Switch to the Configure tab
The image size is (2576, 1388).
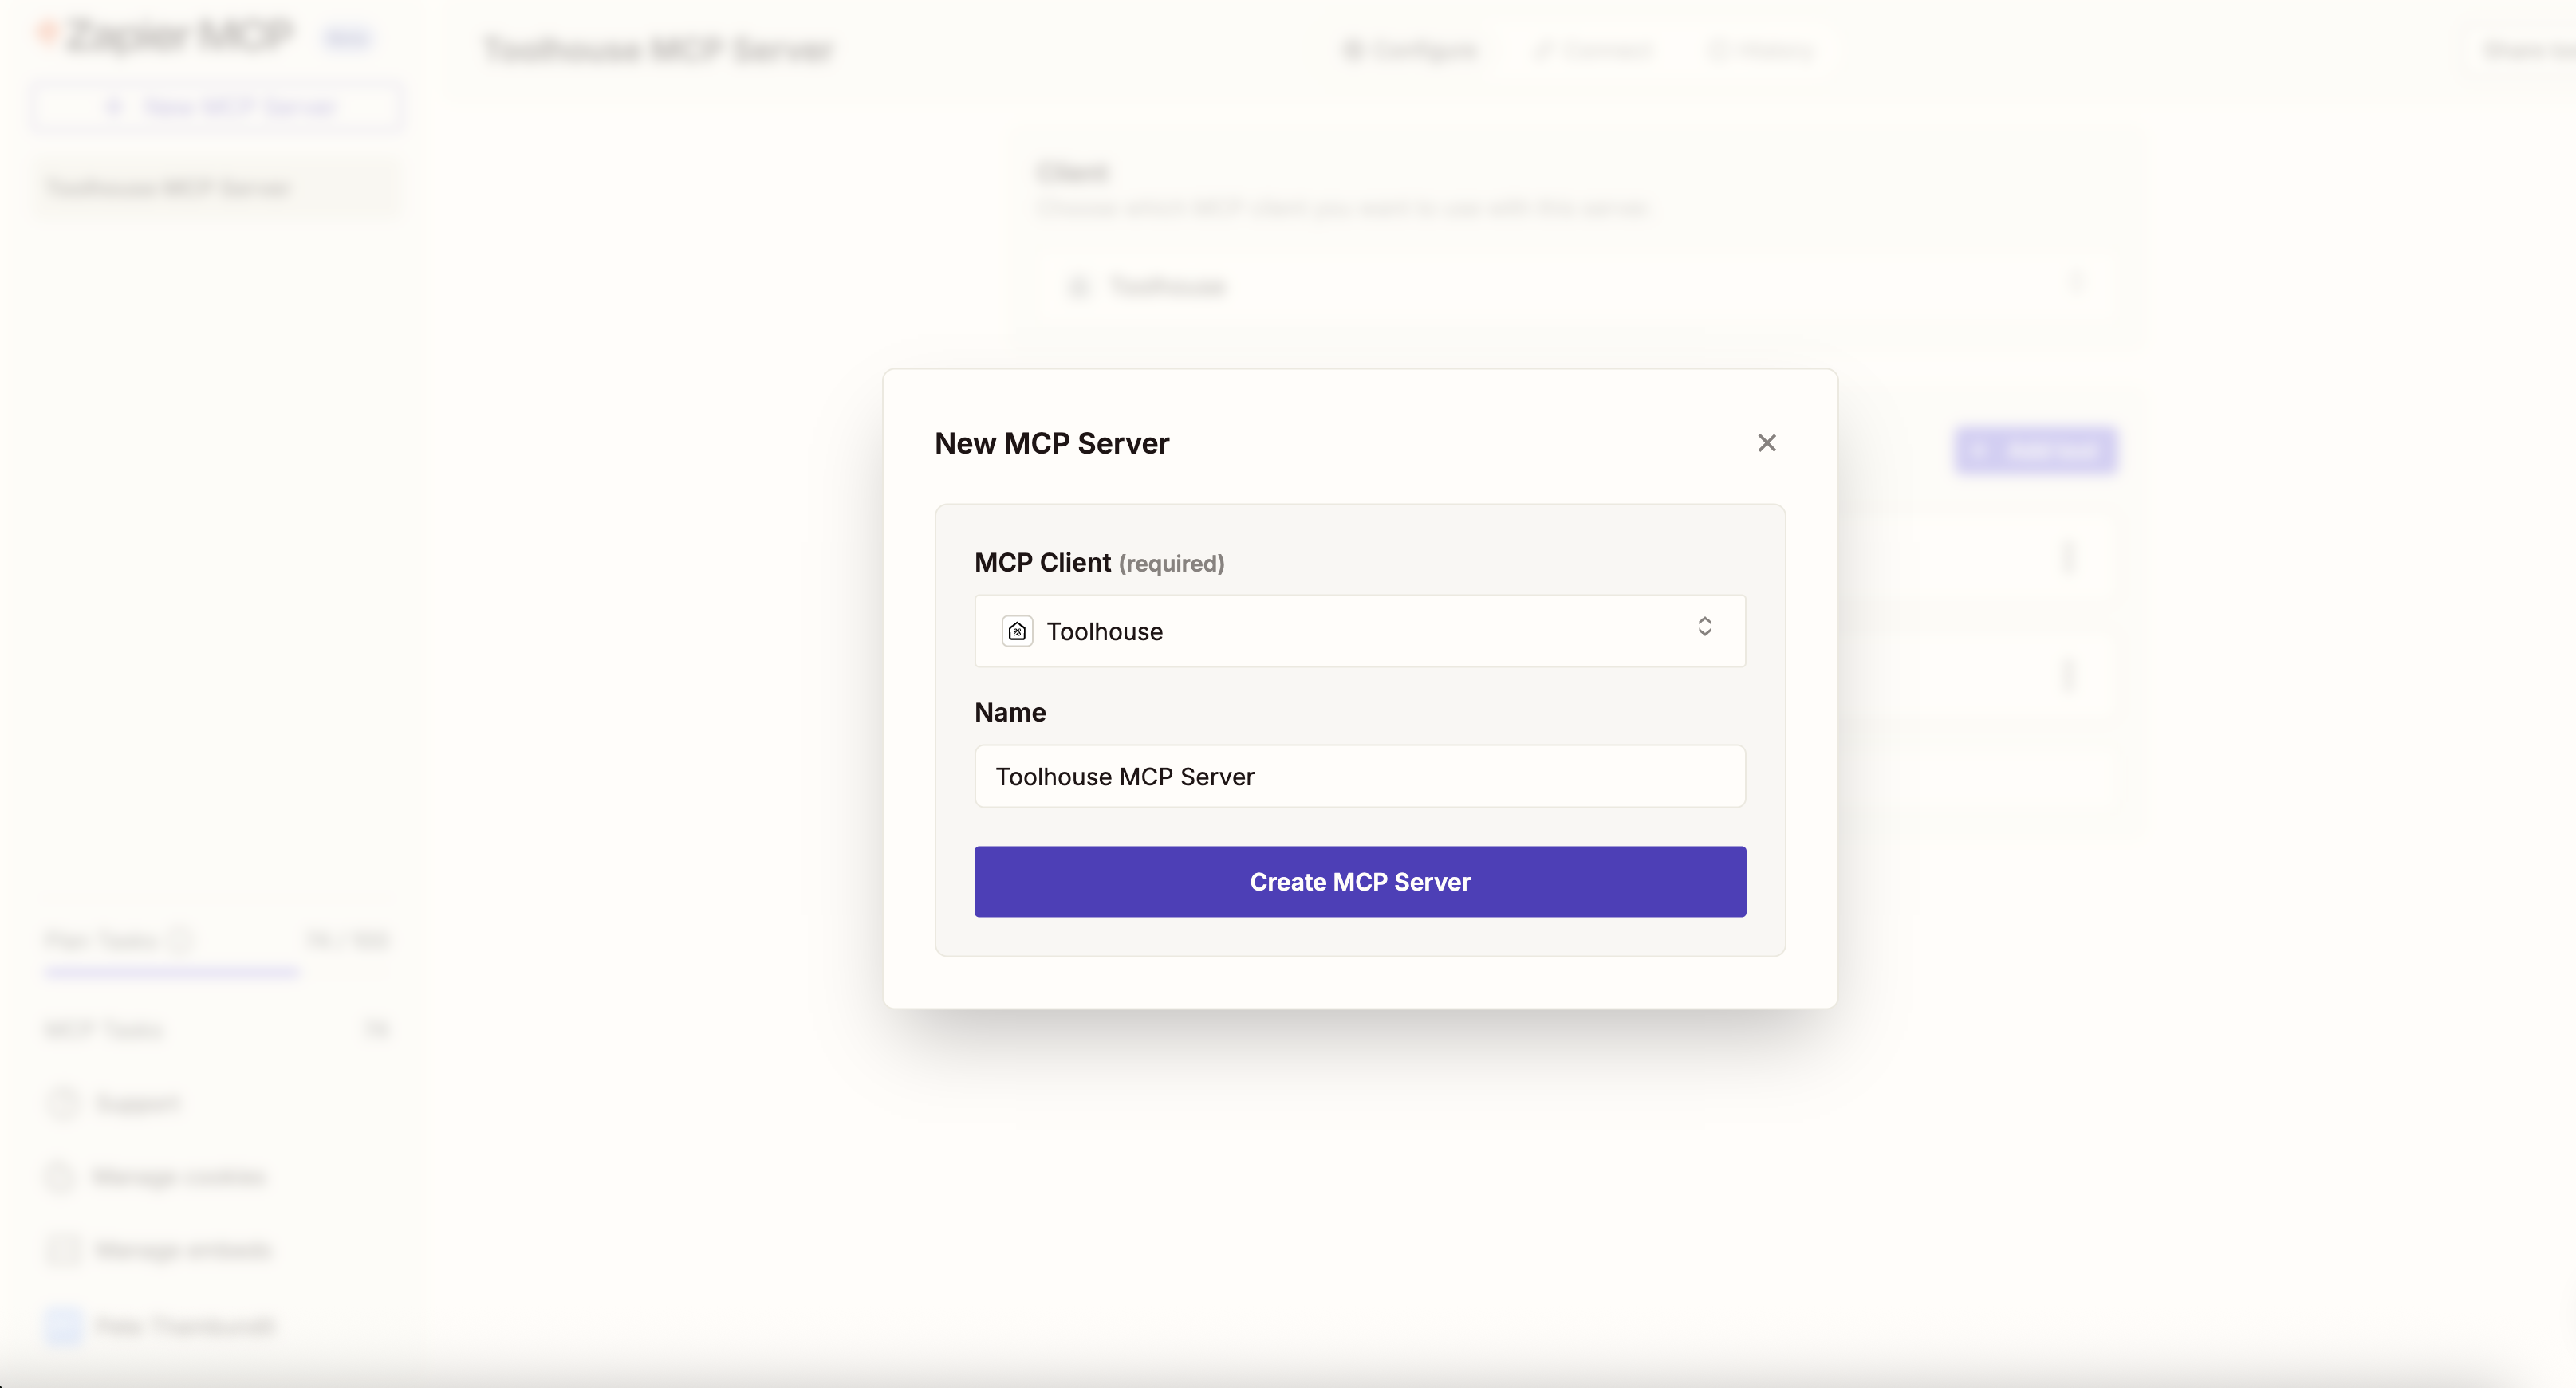(1411, 50)
